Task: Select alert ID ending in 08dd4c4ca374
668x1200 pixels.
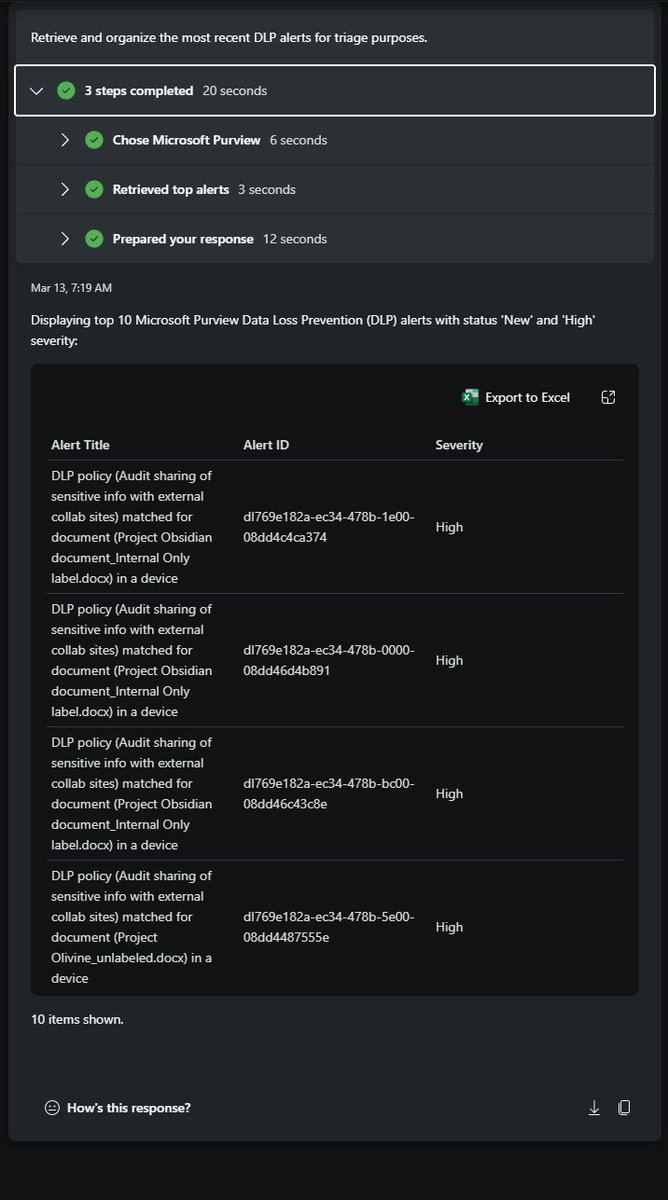Action: tap(329, 527)
